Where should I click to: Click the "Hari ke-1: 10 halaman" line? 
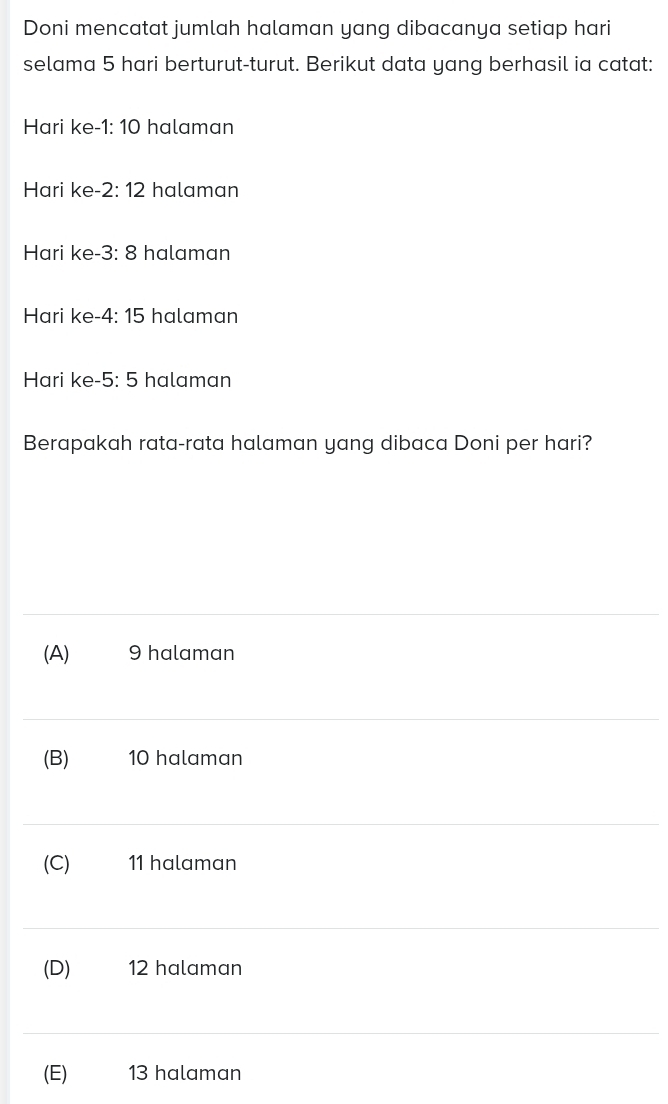click(x=129, y=128)
